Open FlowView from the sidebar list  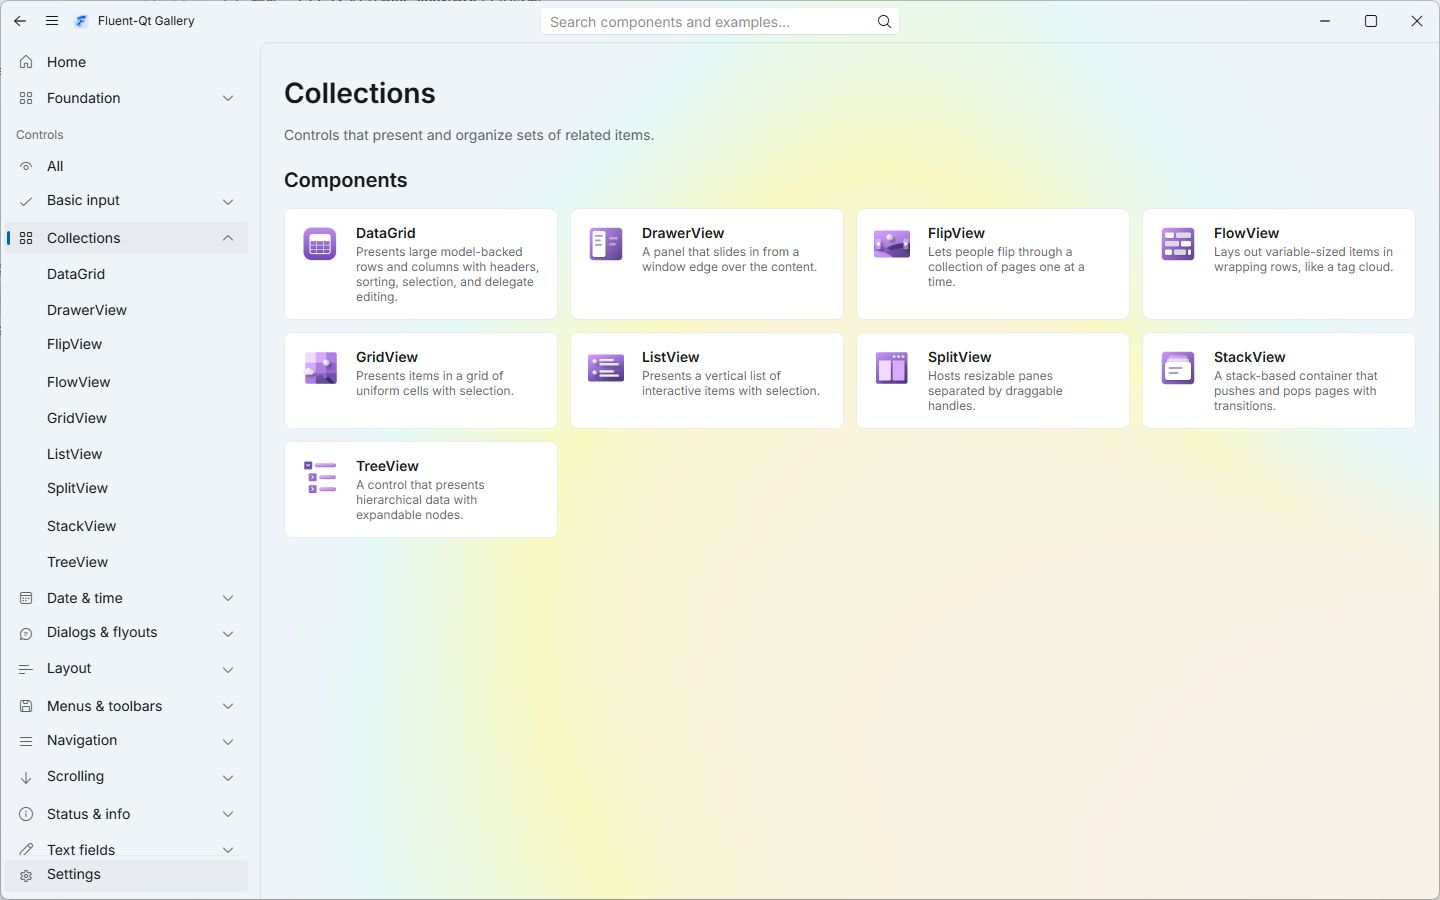pos(126,382)
